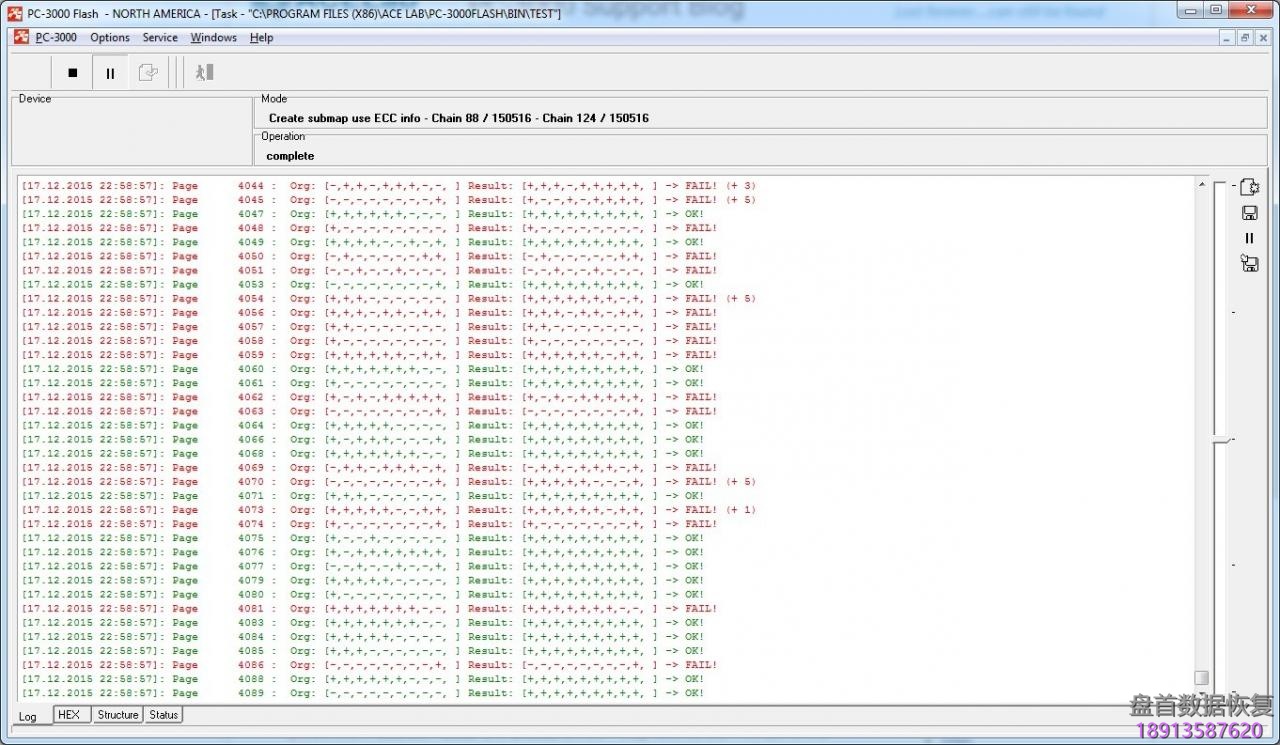Stop the running task with the square button
Viewport: 1280px width, 745px height.
coord(72,73)
